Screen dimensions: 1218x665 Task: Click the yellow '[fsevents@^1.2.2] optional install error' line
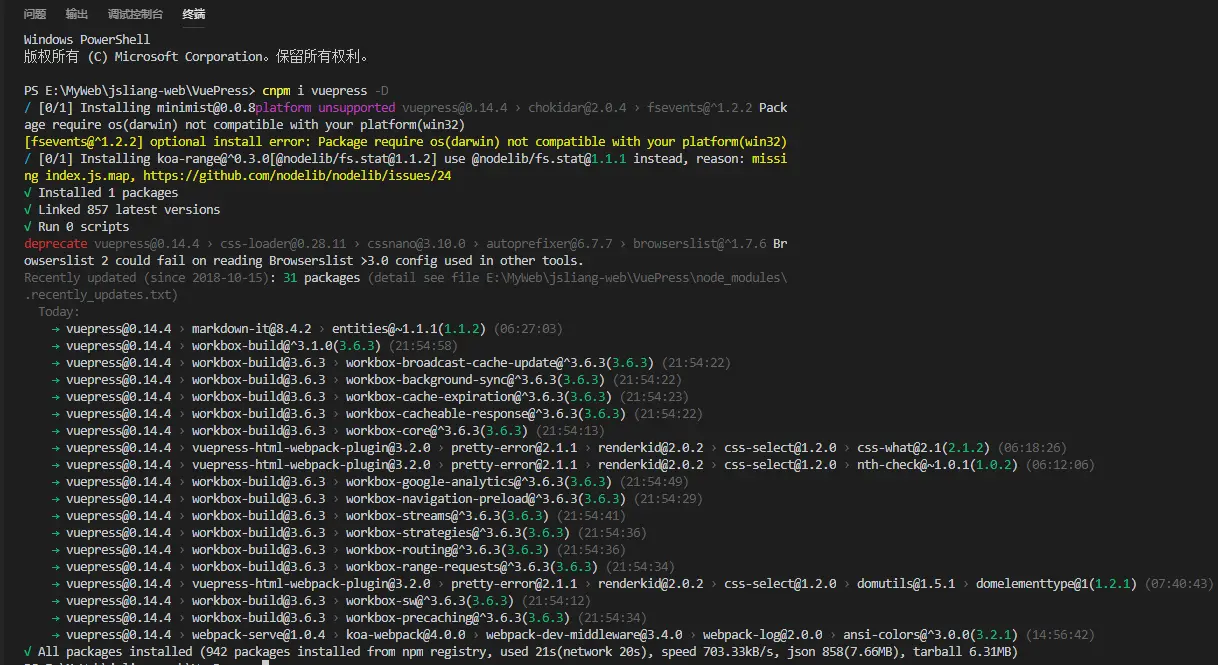point(405,141)
